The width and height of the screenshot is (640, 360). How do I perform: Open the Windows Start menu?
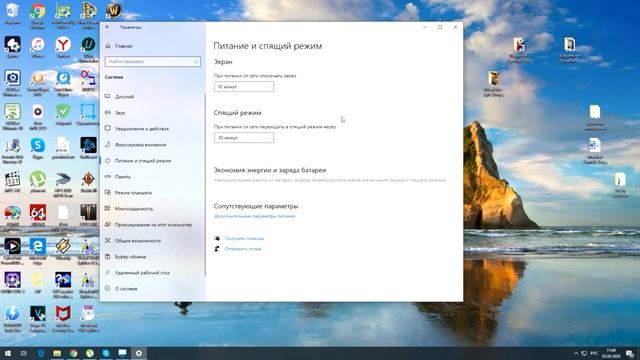[x=8, y=353]
